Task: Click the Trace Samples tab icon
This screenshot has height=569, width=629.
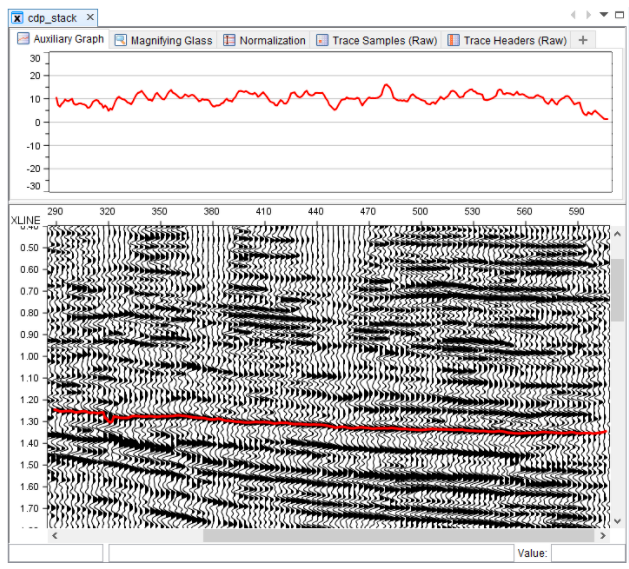Action: click(322, 40)
